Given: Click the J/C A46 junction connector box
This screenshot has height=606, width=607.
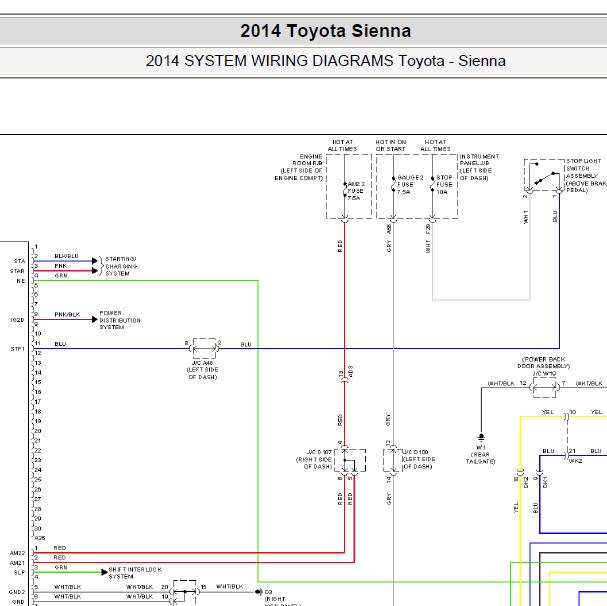Looking at the screenshot, I should 204,348.
